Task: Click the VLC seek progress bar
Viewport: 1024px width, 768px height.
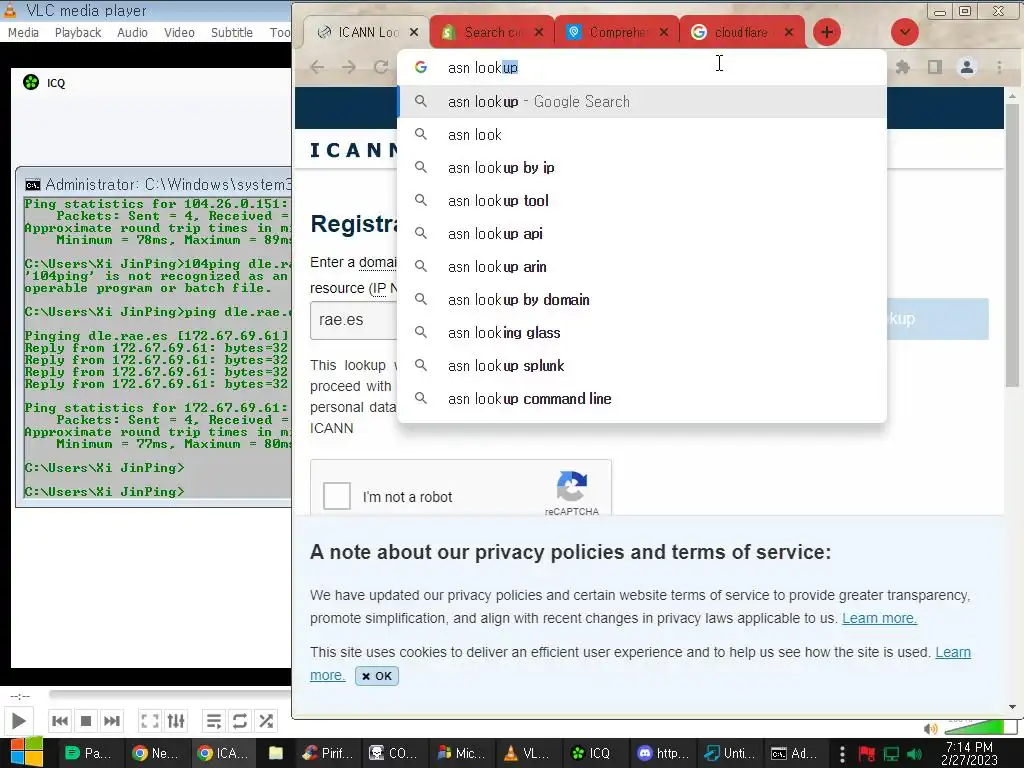Action: coord(170,694)
